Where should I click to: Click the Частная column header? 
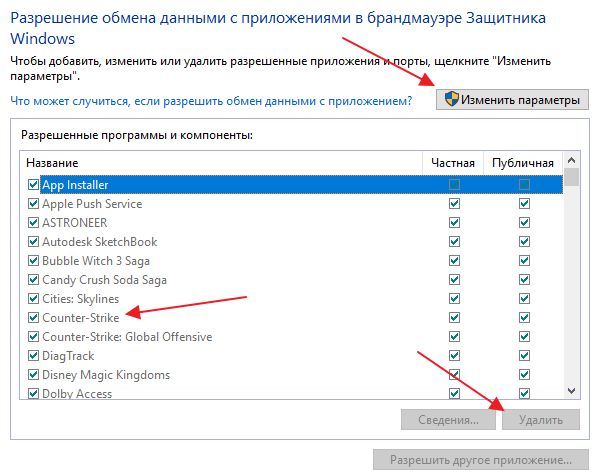(x=453, y=163)
